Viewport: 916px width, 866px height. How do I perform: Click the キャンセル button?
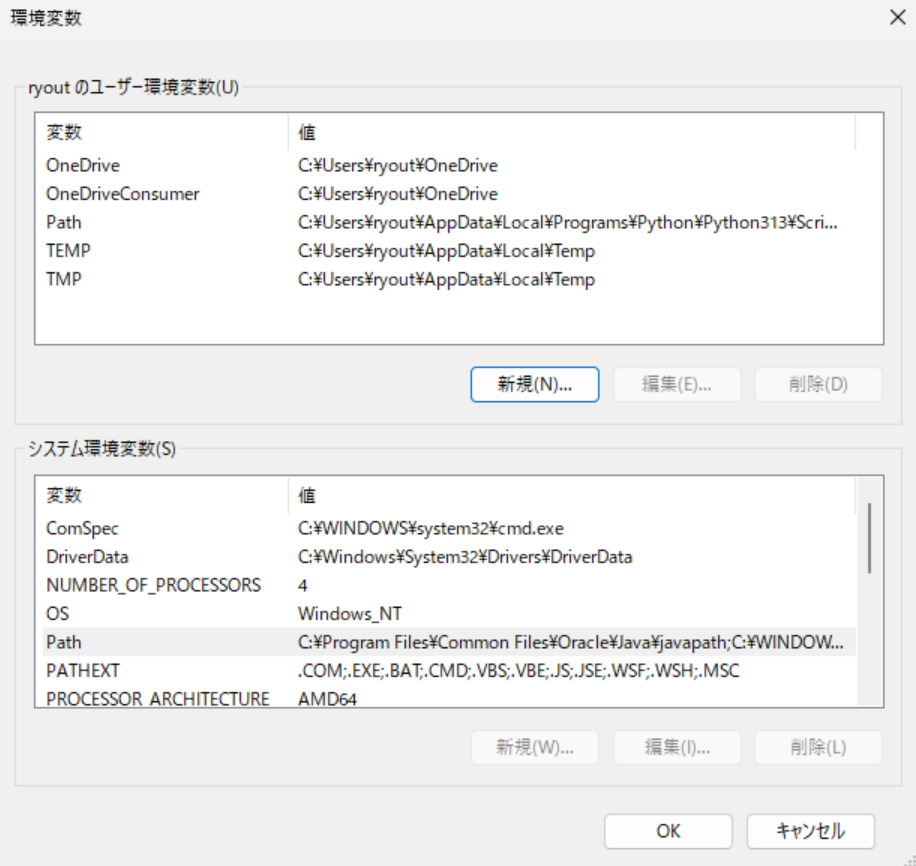[x=811, y=831]
